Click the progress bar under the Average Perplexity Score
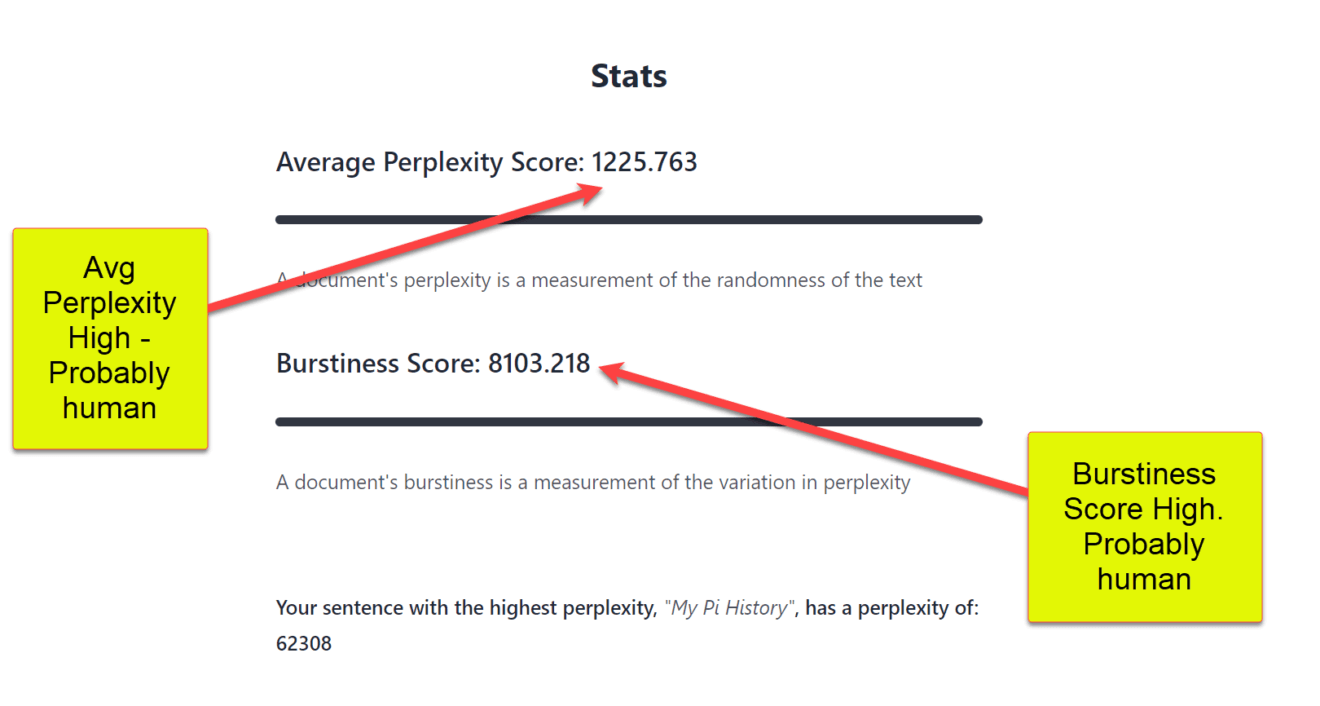1320x706 pixels. (x=629, y=220)
